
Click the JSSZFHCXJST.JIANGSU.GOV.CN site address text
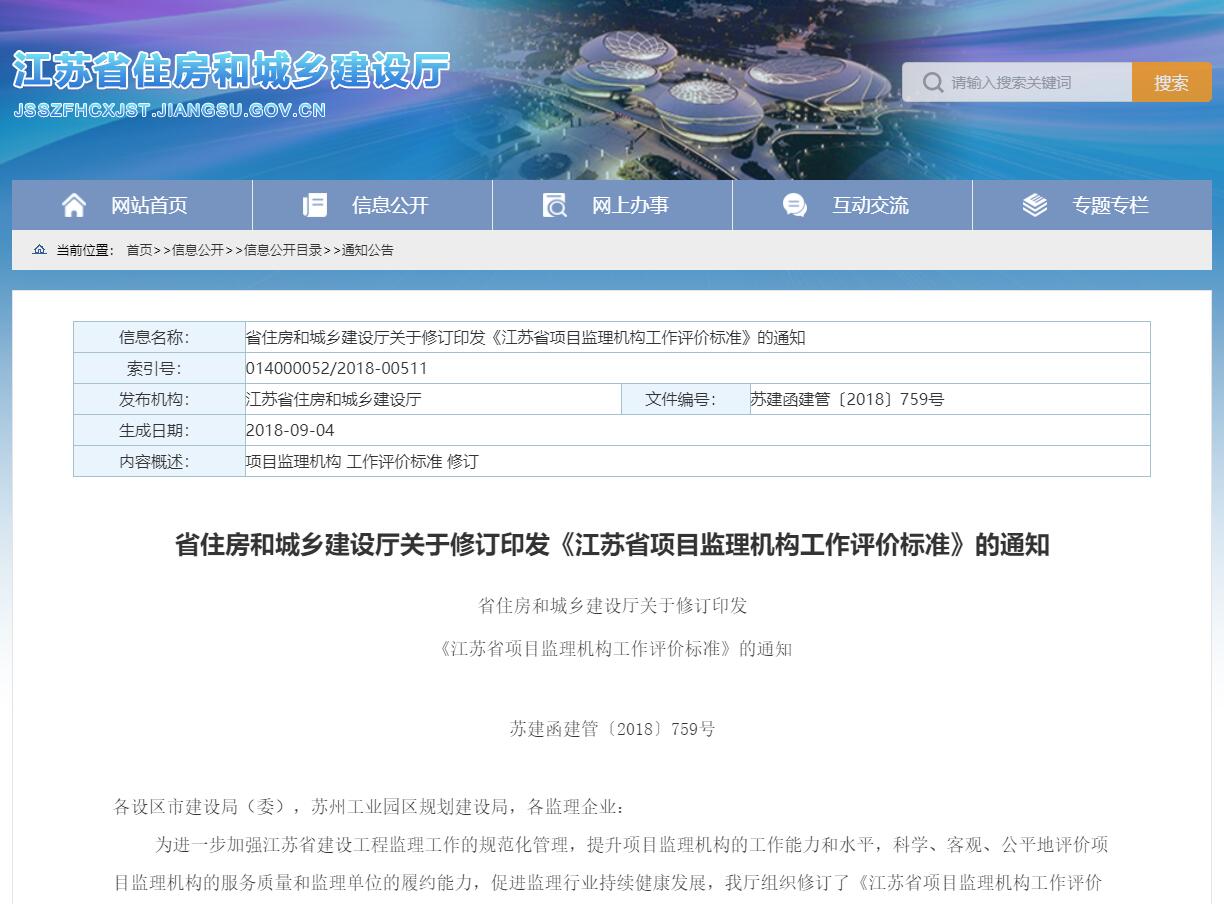click(x=170, y=110)
